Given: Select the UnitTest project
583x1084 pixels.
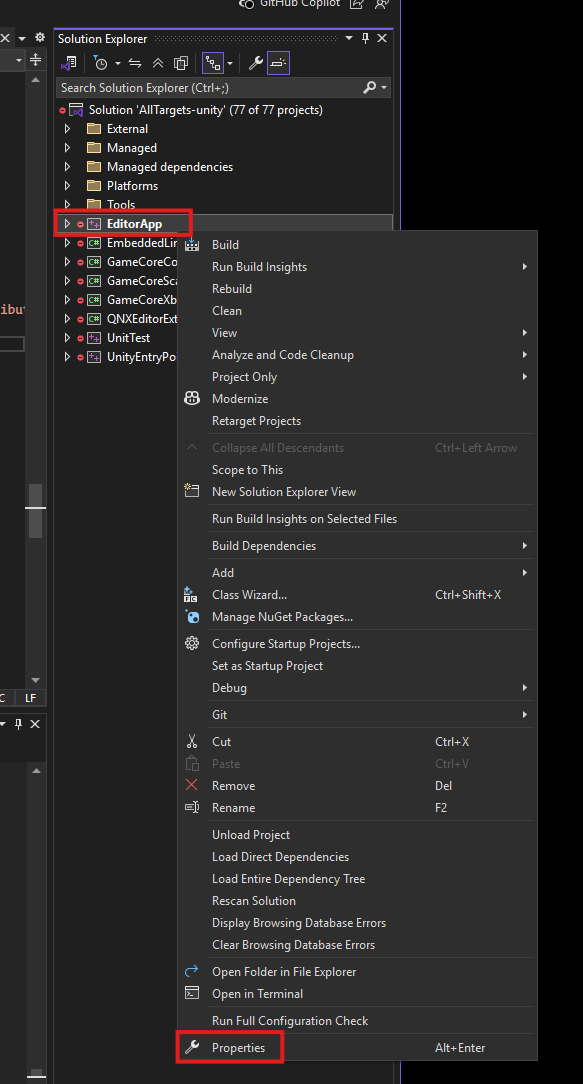Looking at the screenshot, I should coord(129,338).
